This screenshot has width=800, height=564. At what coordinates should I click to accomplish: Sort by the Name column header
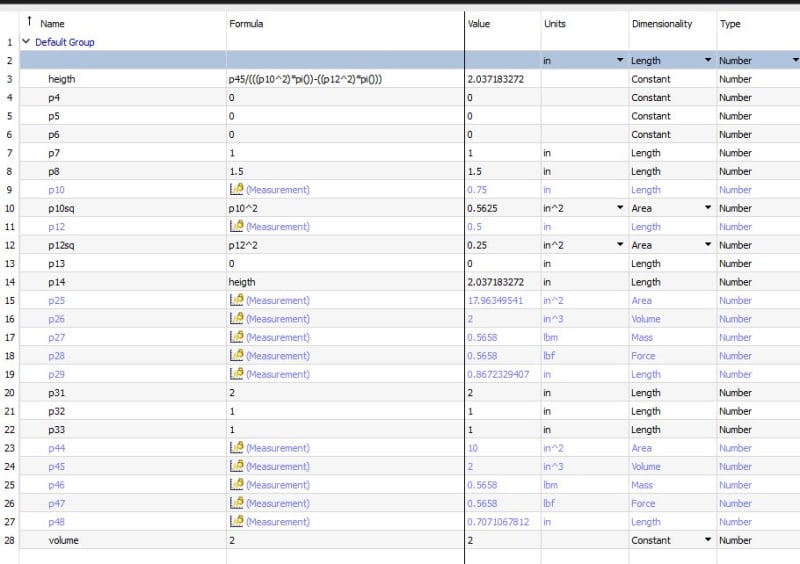pyautogui.click(x=52, y=23)
